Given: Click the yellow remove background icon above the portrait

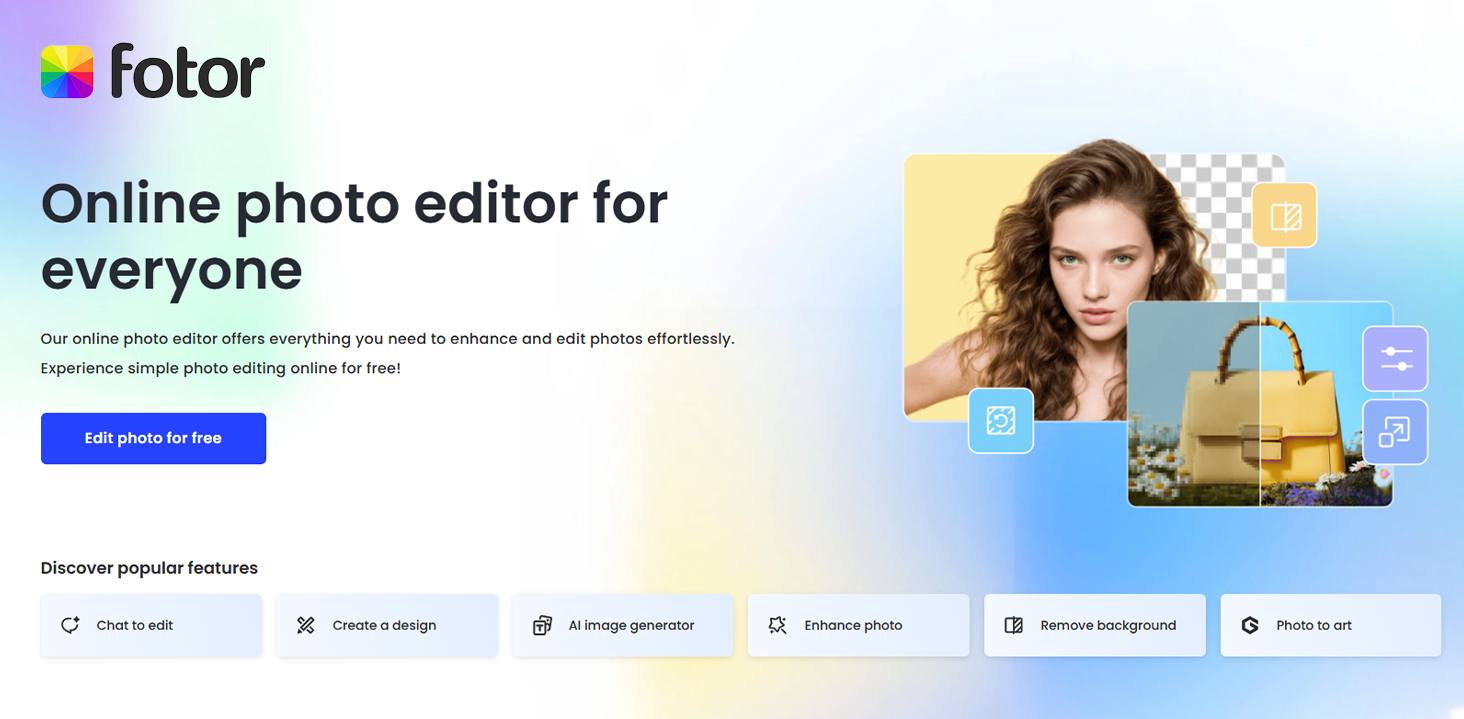Looking at the screenshot, I should pos(1284,215).
